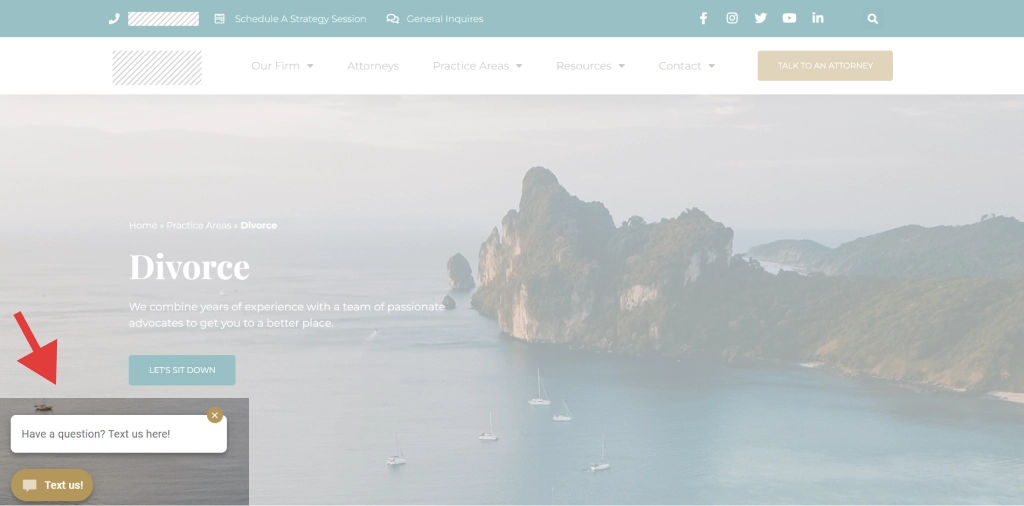
Task: Expand the Our Firm dropdown arrow
Action: tap(310, 66)
